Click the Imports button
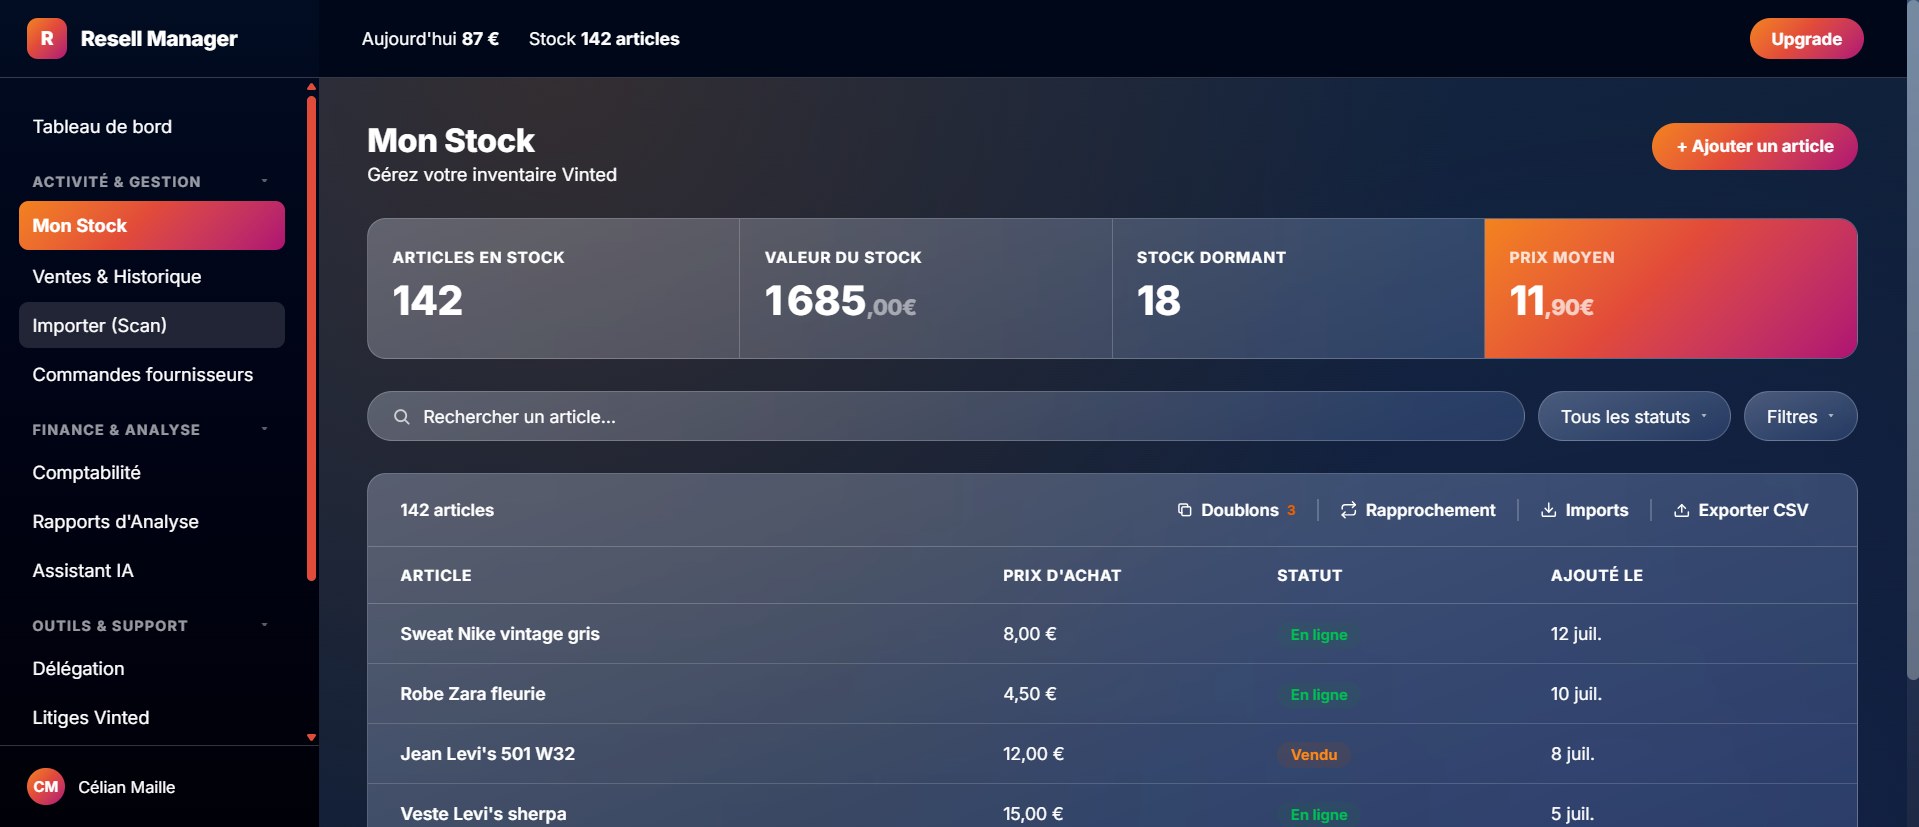 tap(1585, 510)
